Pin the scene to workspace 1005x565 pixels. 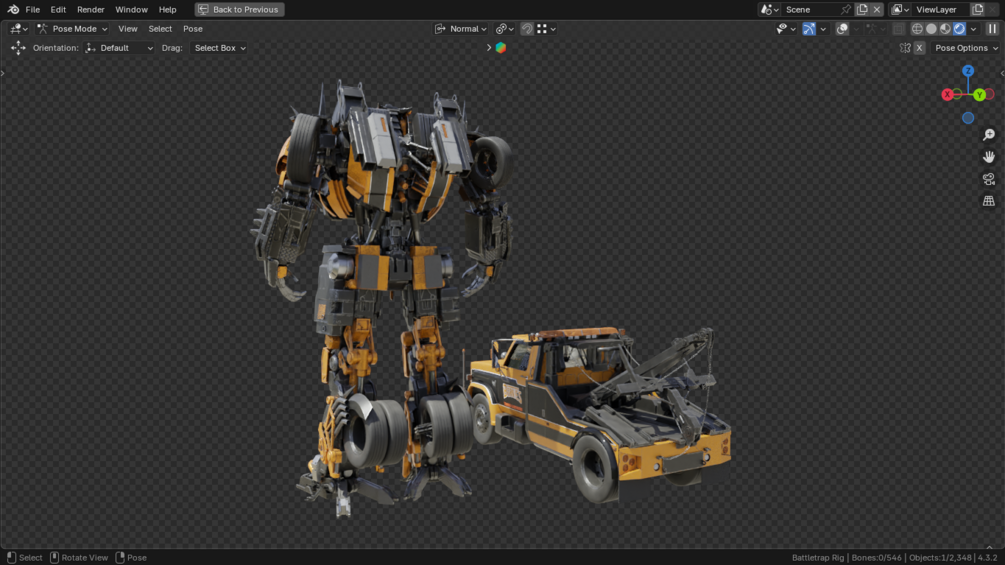pyautogui.click(x=846, y=10)
